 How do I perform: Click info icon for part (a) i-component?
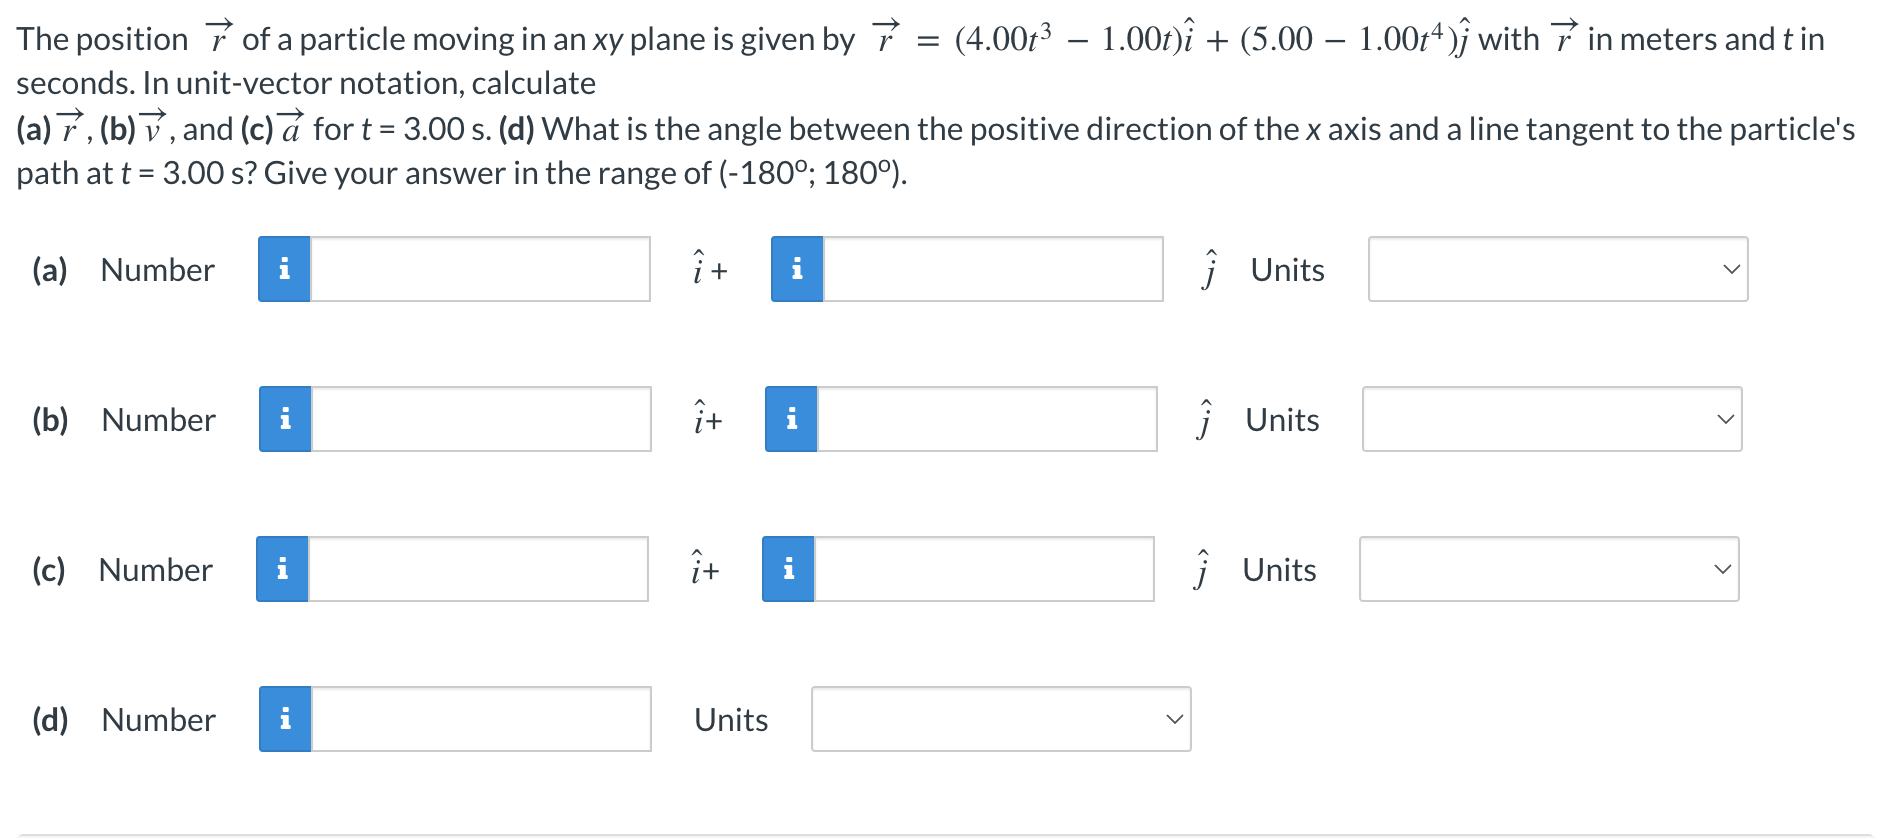click(284, 269)
